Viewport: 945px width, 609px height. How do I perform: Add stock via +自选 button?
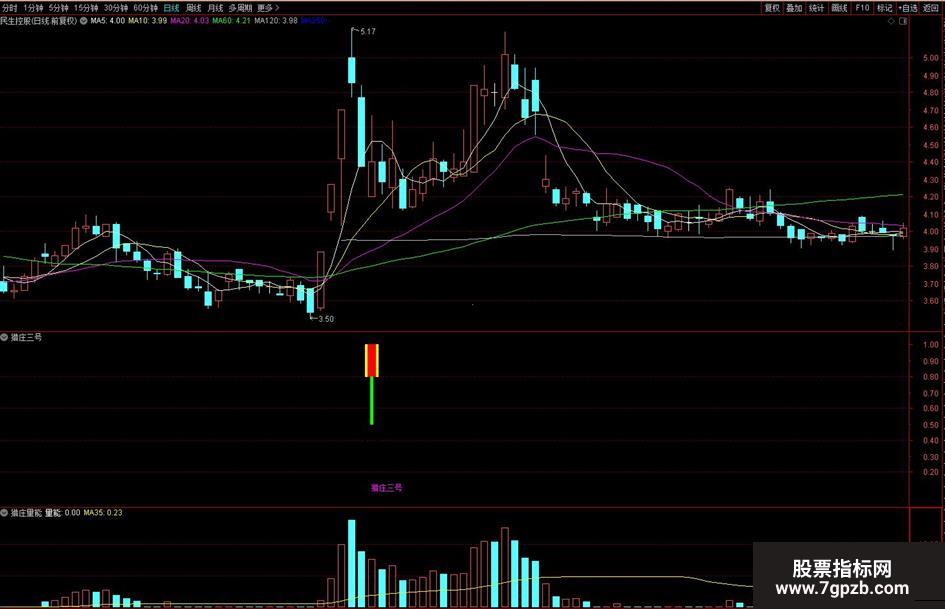[908, 8]
